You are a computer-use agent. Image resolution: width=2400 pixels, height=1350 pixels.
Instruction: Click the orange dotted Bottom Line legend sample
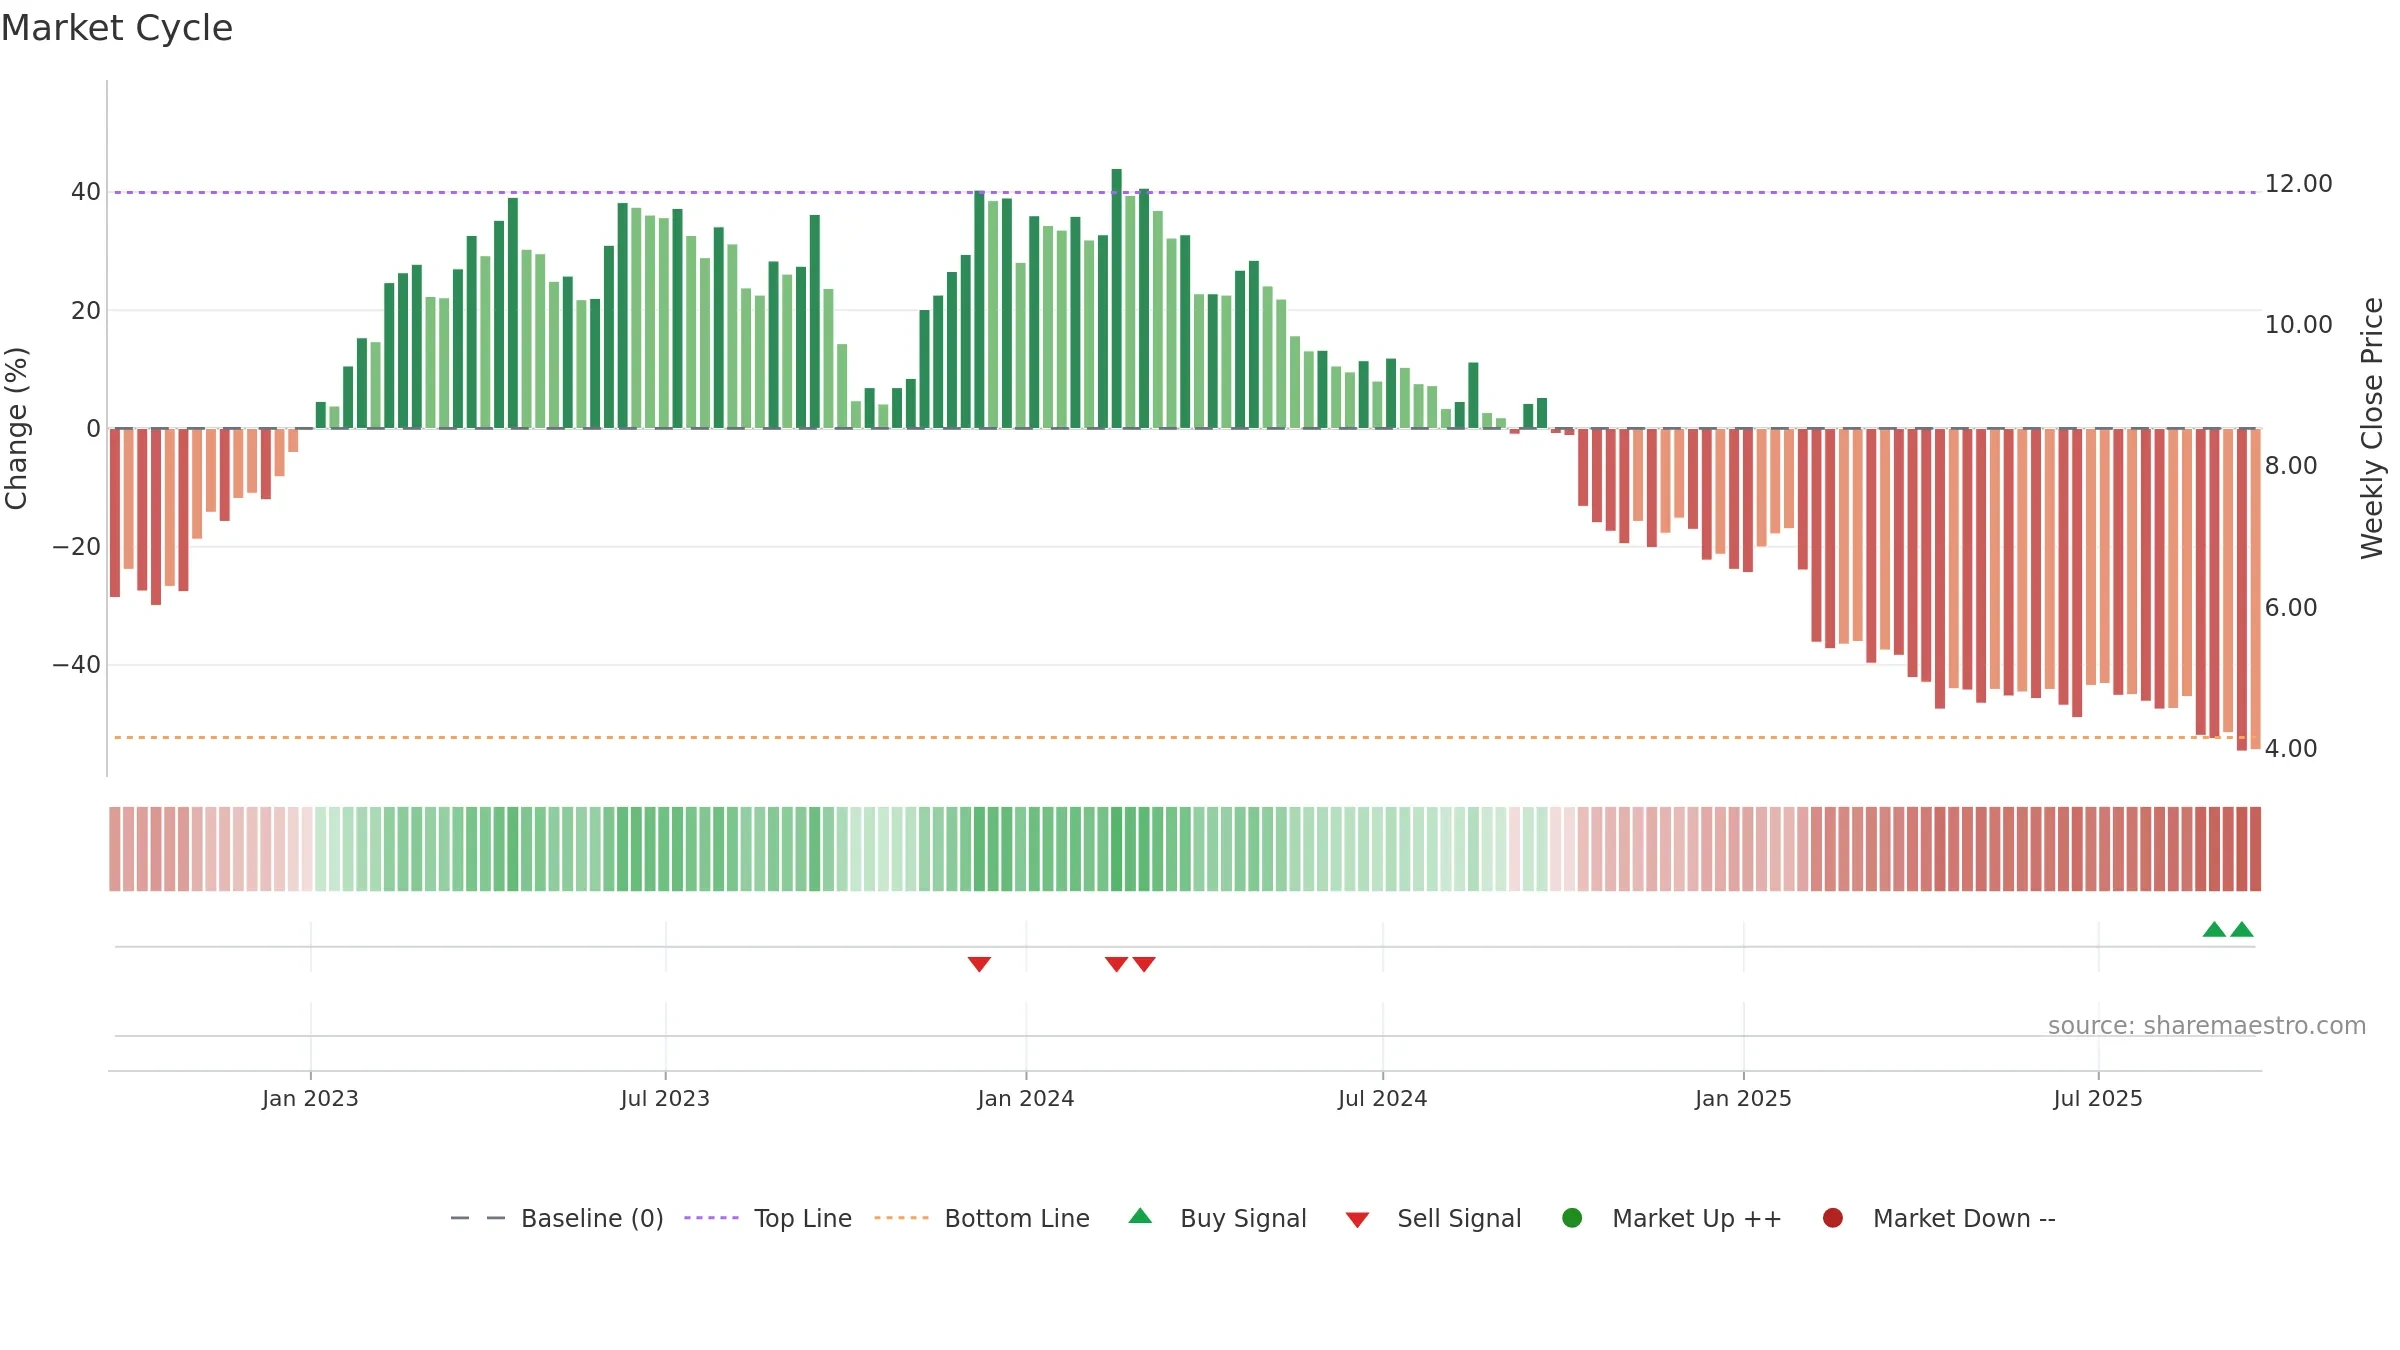[x=901, y=1218]
